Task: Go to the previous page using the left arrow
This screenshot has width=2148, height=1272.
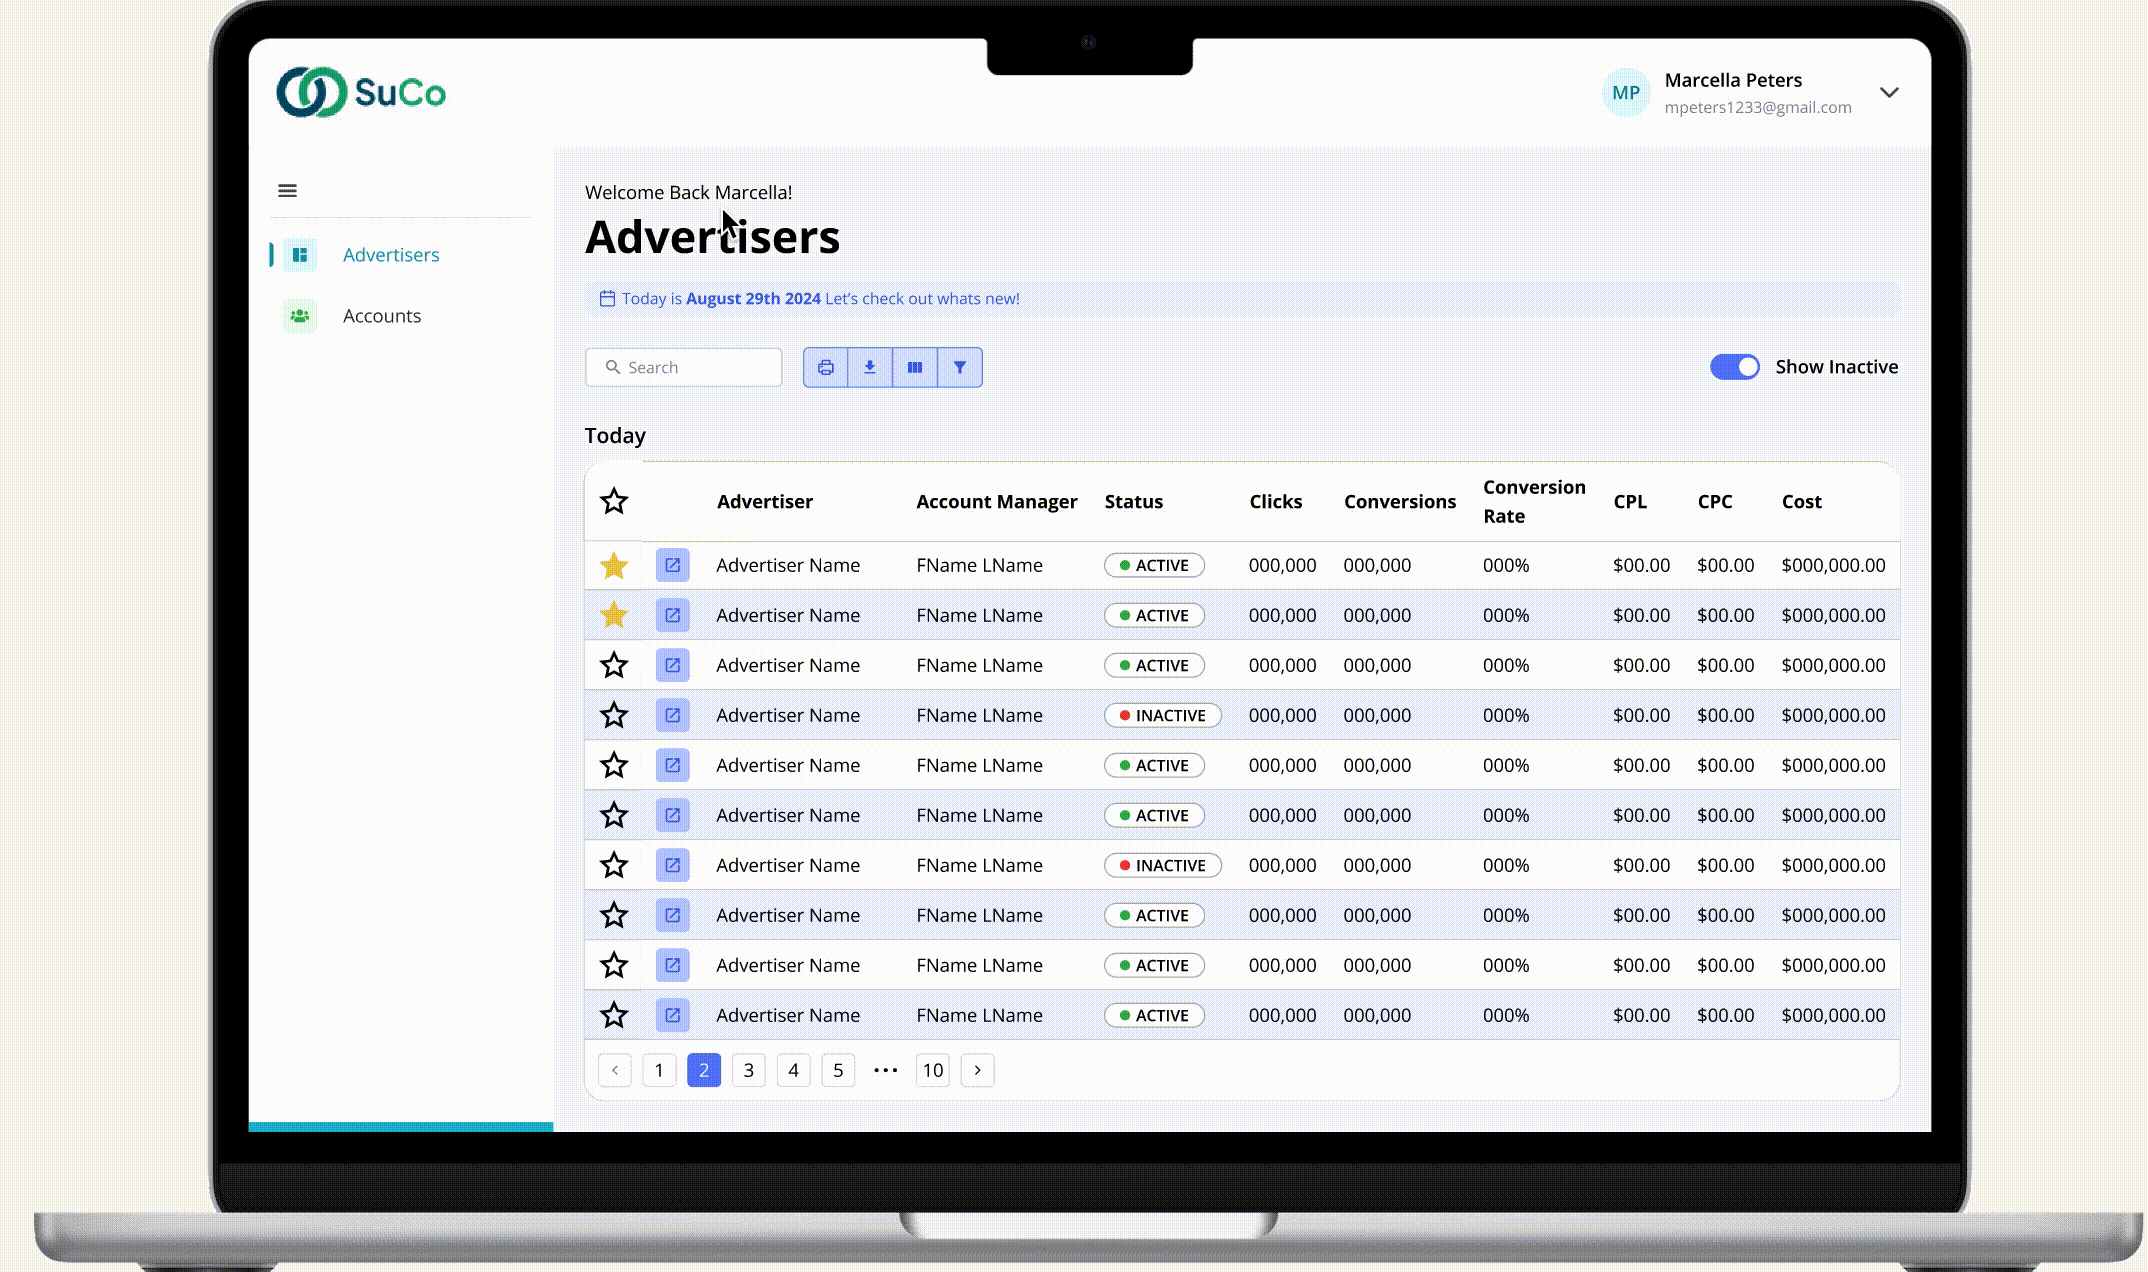Action: point(615,1070)
